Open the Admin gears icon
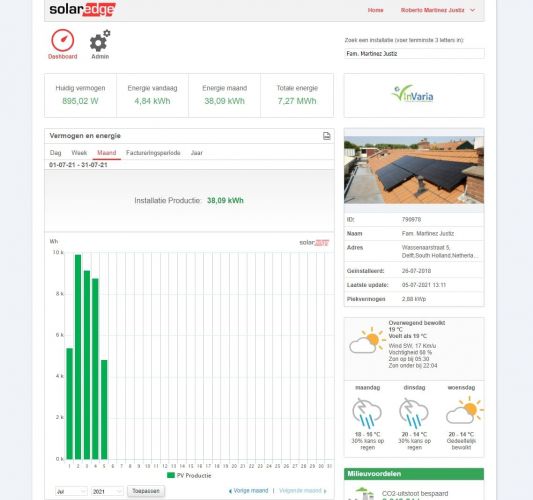Image resolution: width=533 pixels, height=500 pixels. pos(100,41)
